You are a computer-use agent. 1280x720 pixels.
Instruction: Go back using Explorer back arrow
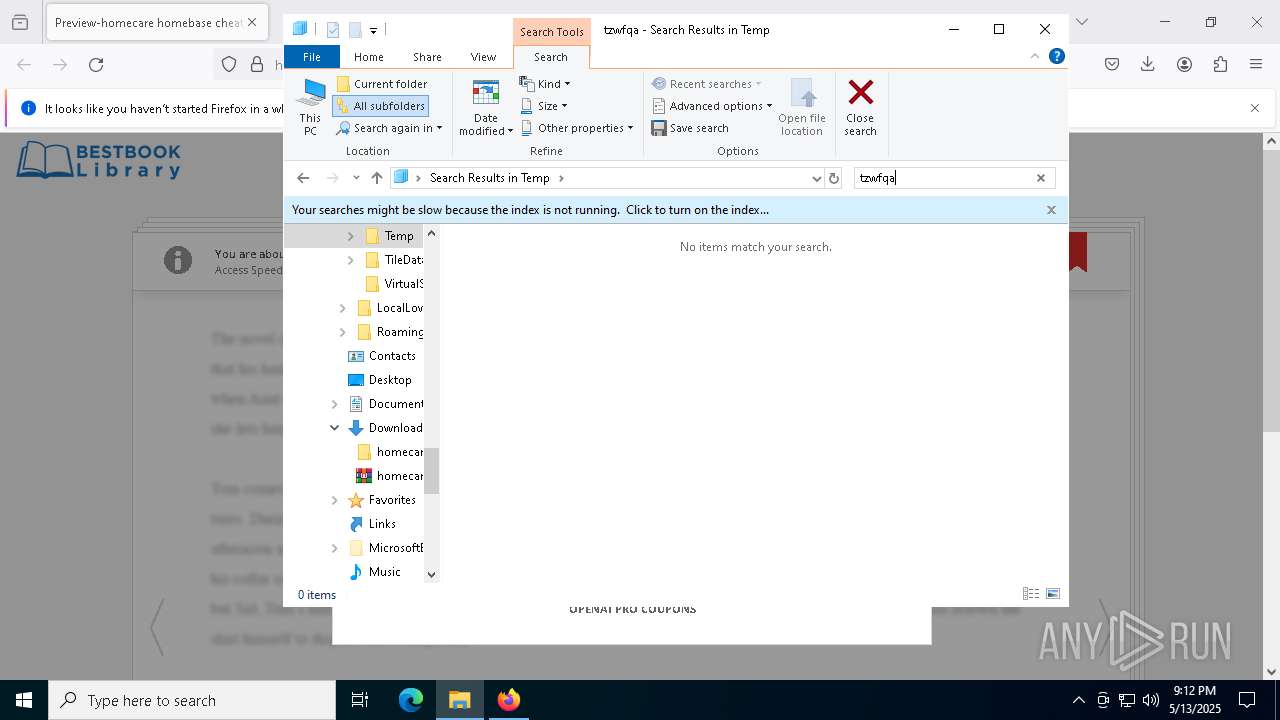point(303,178)
